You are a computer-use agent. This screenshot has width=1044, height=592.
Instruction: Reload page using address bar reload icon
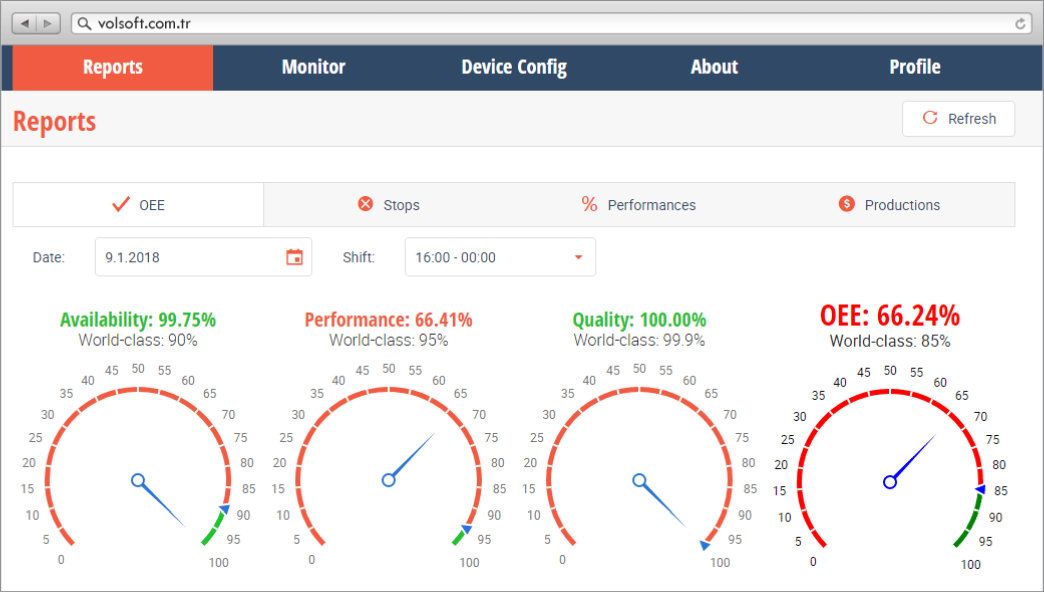1019,23
